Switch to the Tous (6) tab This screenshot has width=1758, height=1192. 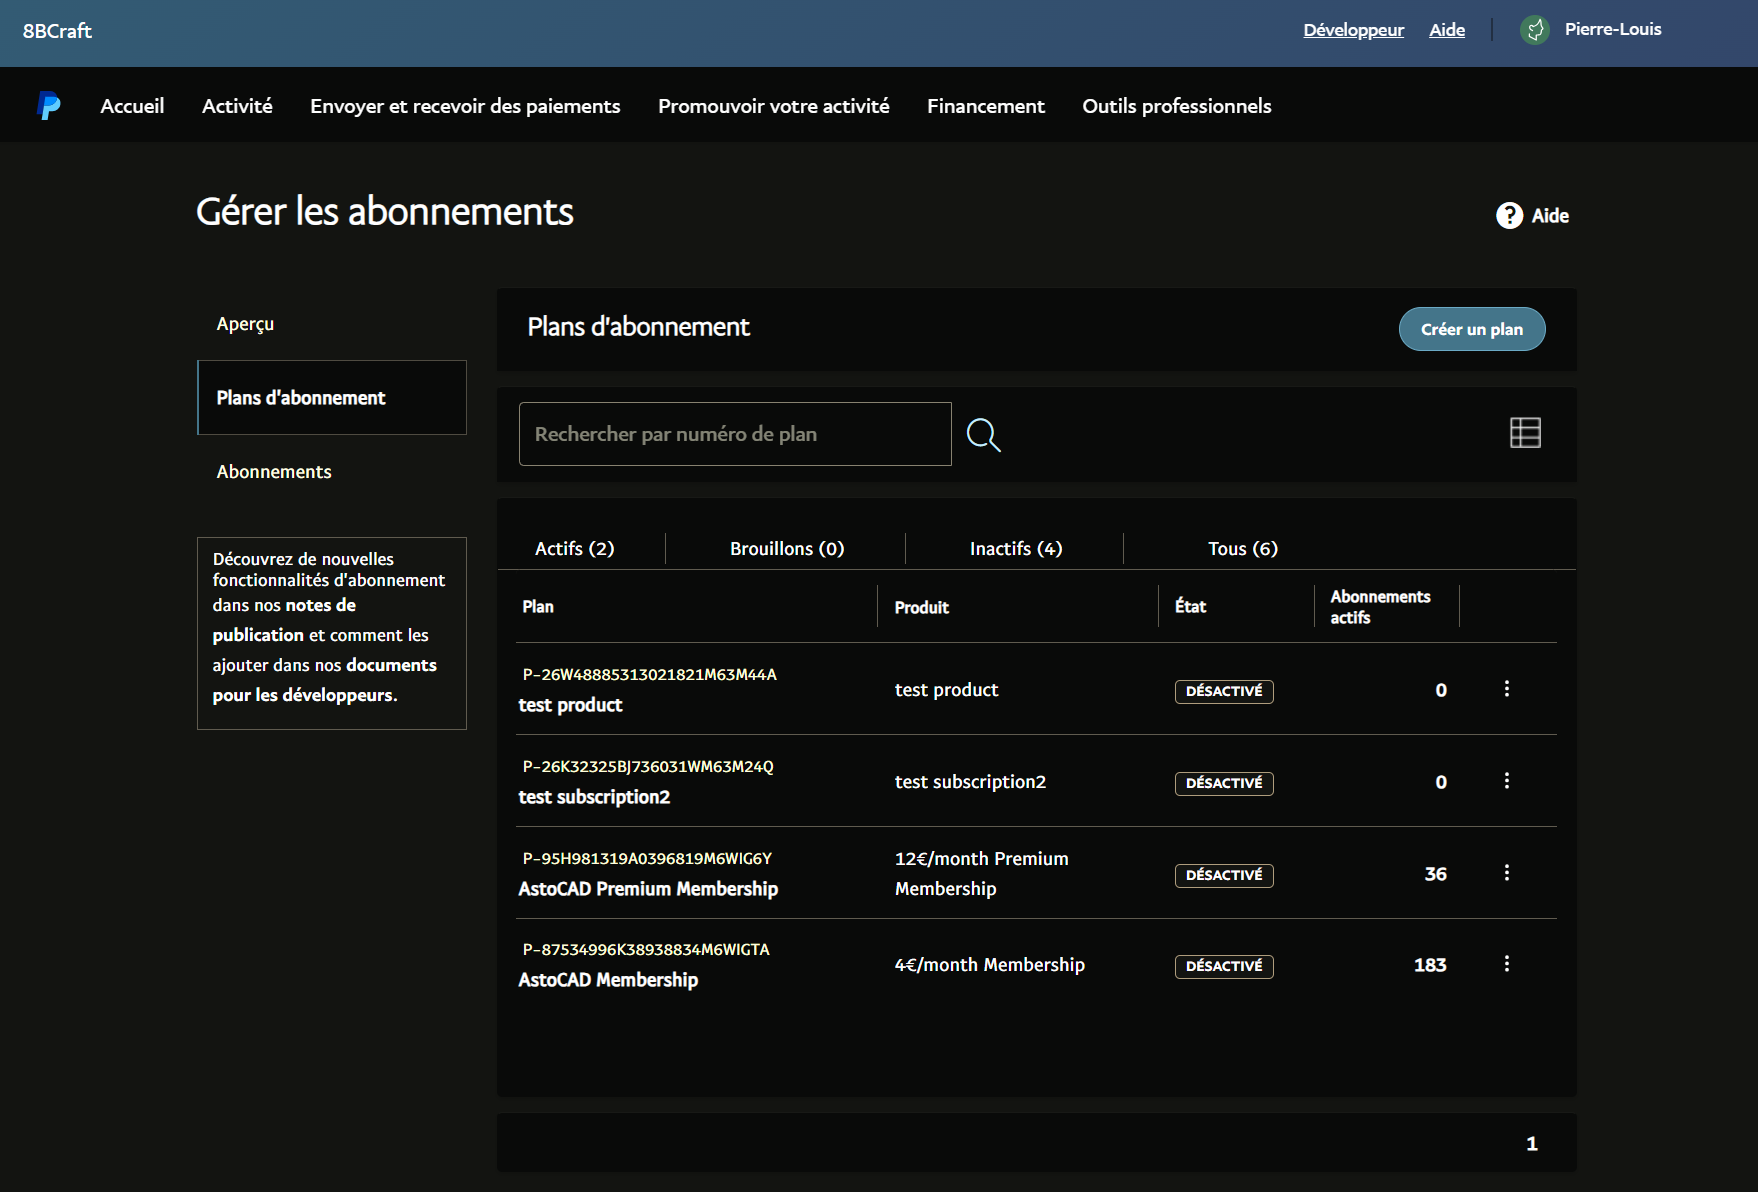[x=1243, y=549]
